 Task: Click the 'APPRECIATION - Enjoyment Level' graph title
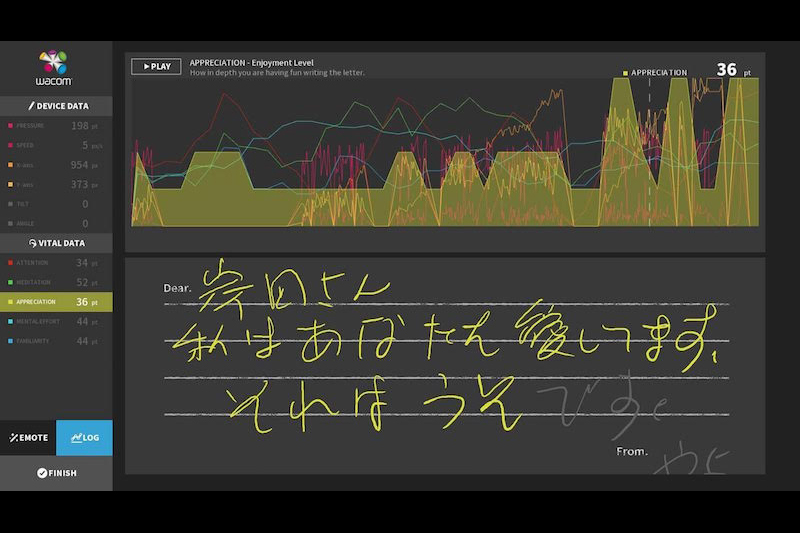[x=252, y=63]
